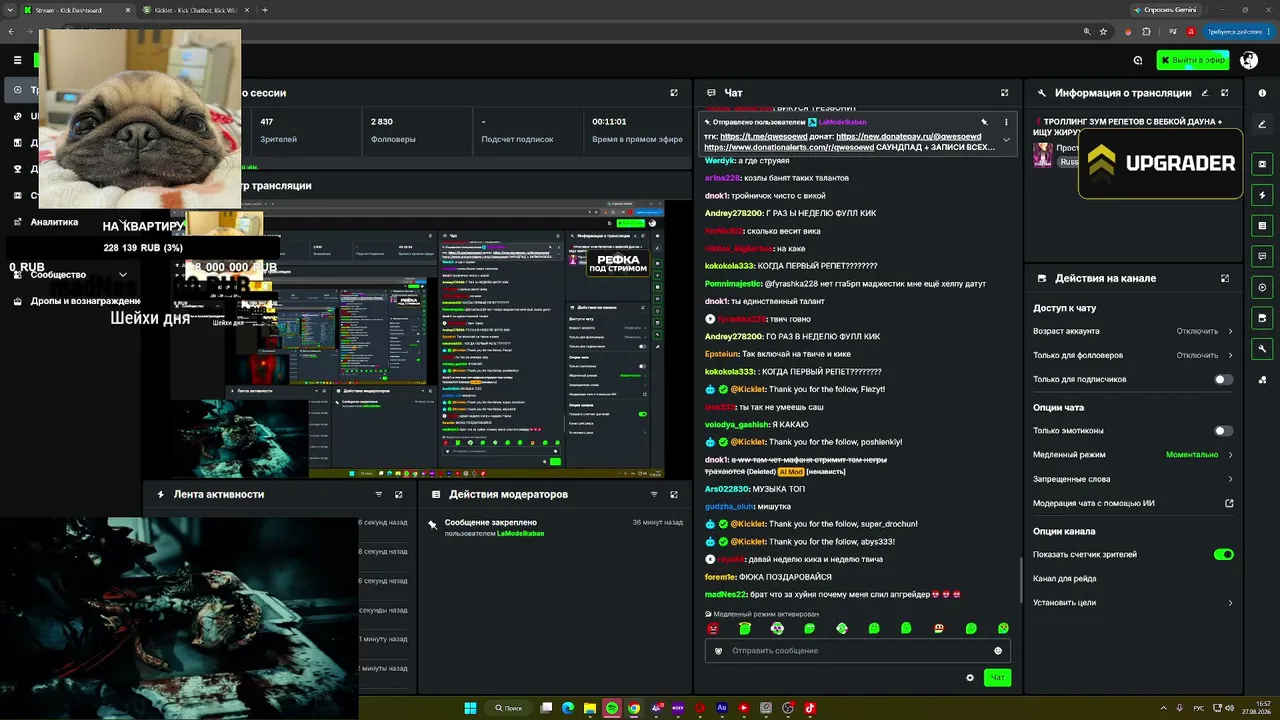Open the emoji picker in message box
Screen dimensions: 1280x720
click(998, 651)
